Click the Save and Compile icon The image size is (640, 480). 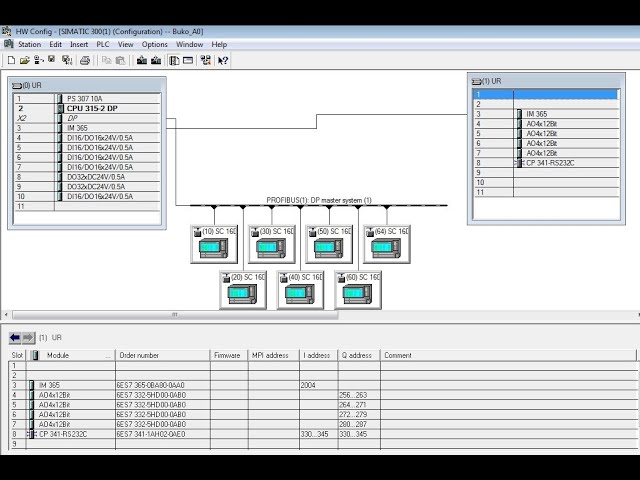coord(67,60)
